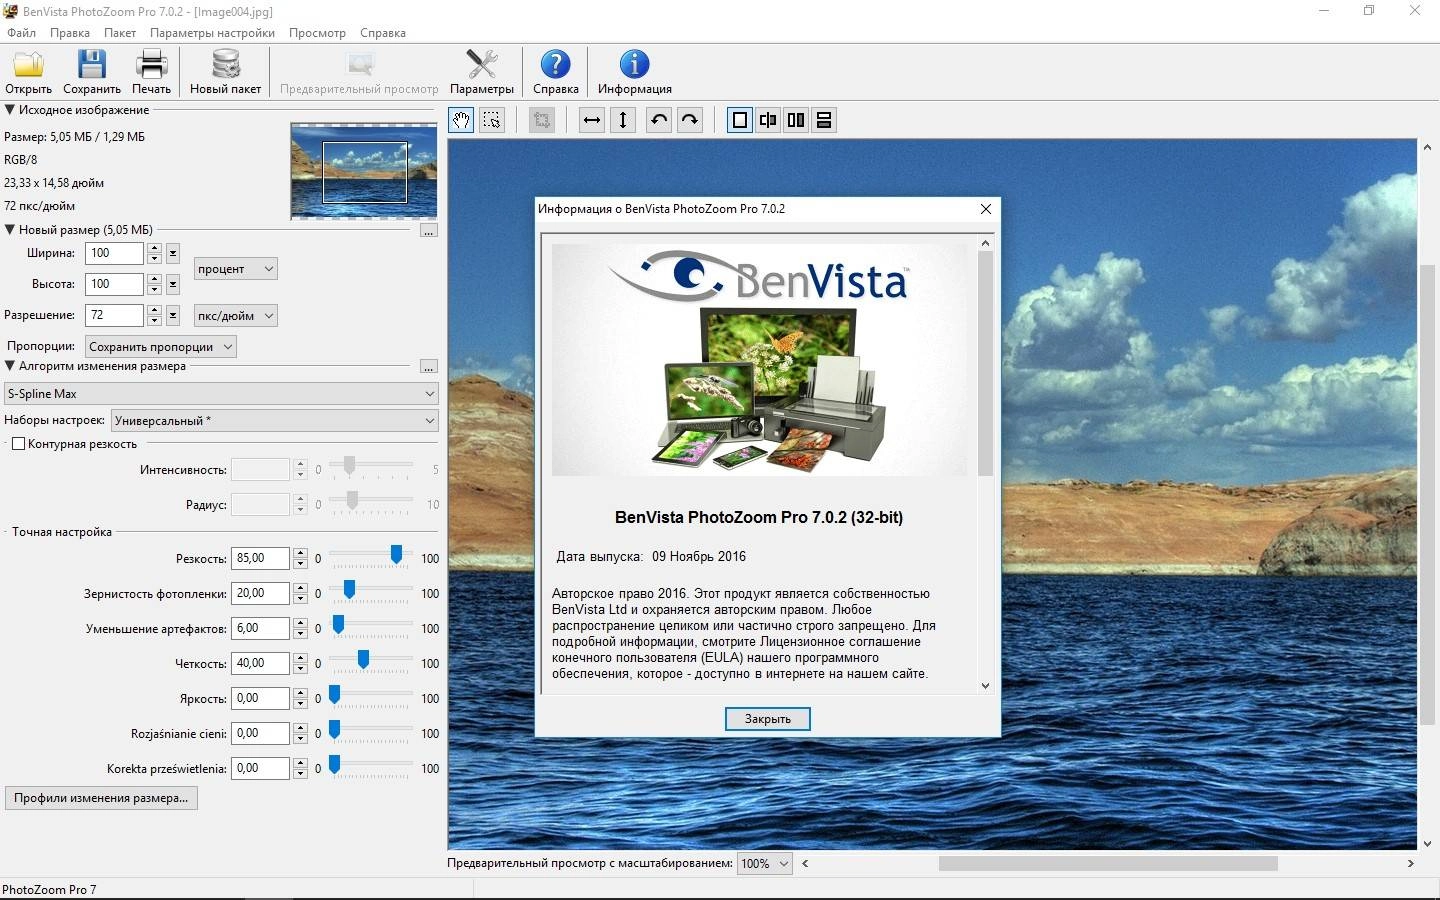Collapse Алгоритм изменения размера section
Image resolution: width=1440 pixels, height=900 pixels.
[x=10, y=366]
